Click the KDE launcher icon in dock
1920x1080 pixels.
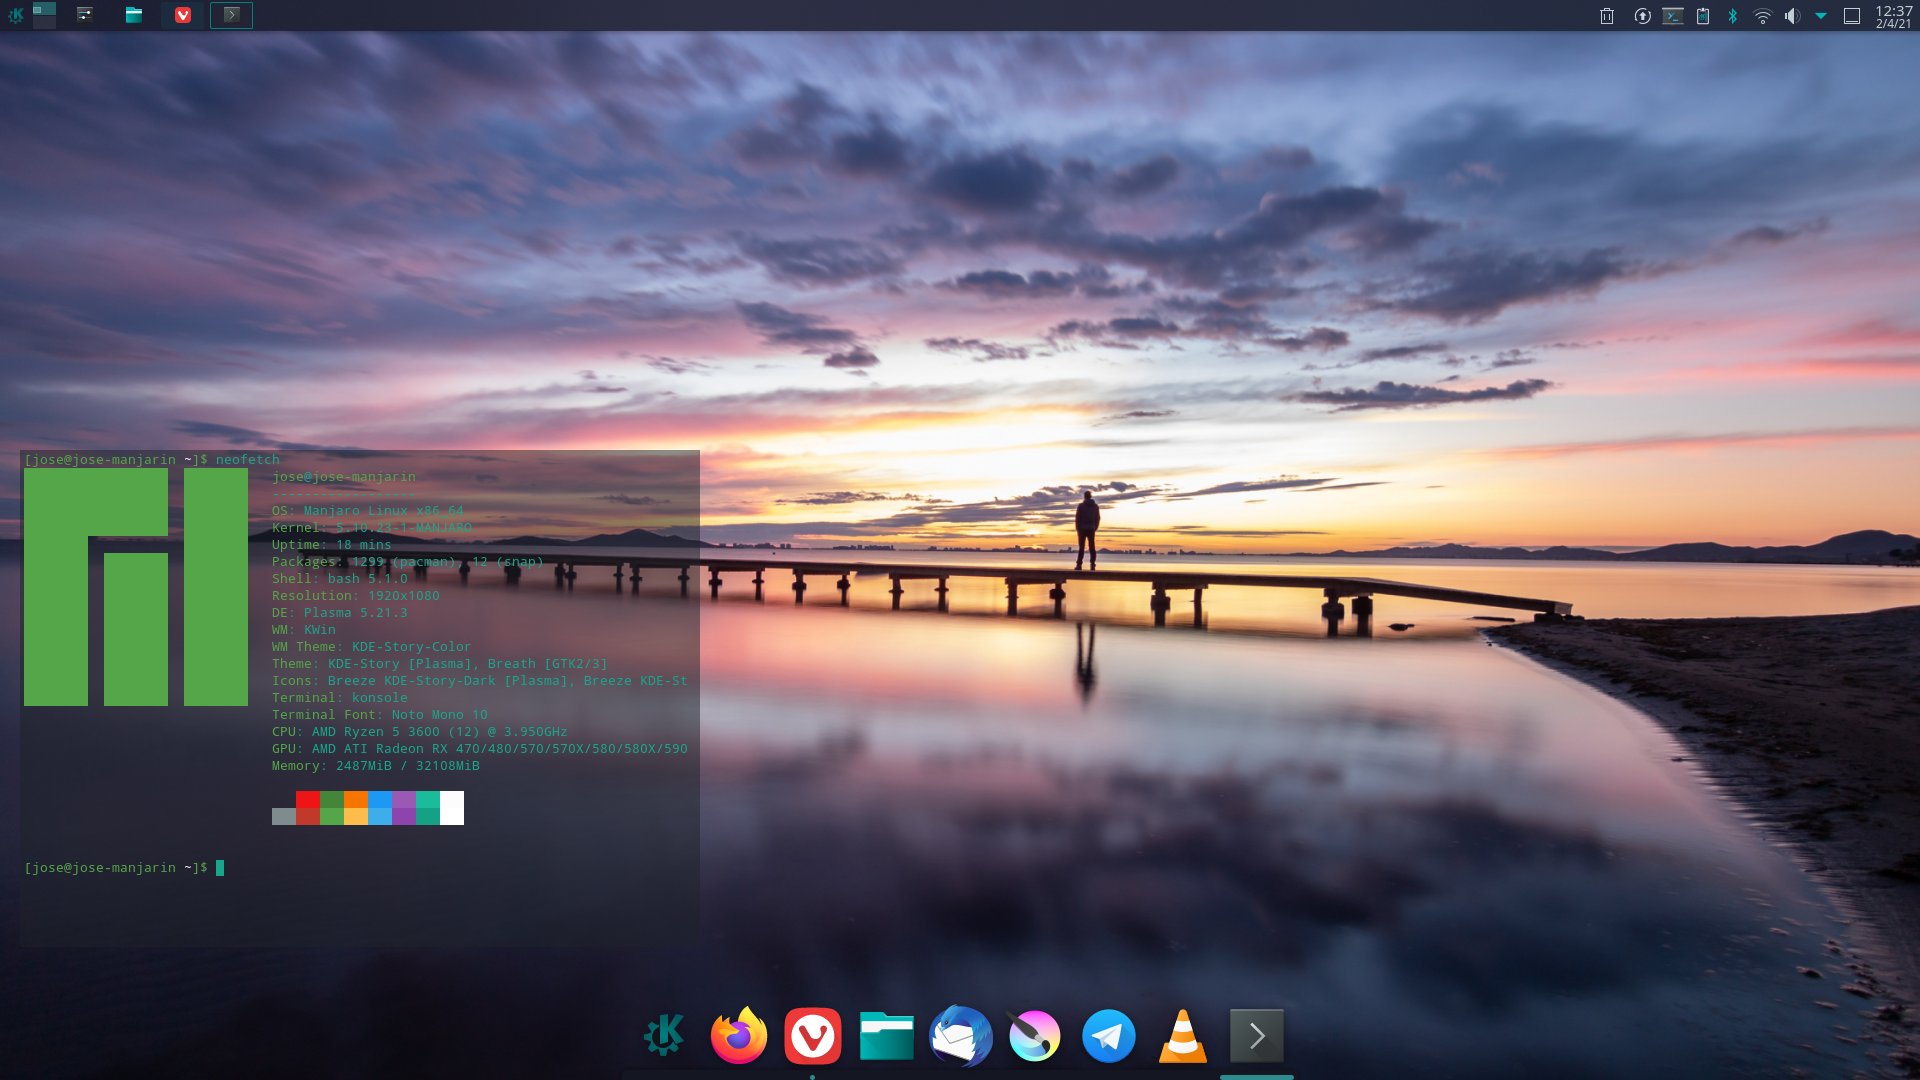[x=664, y=1036]
